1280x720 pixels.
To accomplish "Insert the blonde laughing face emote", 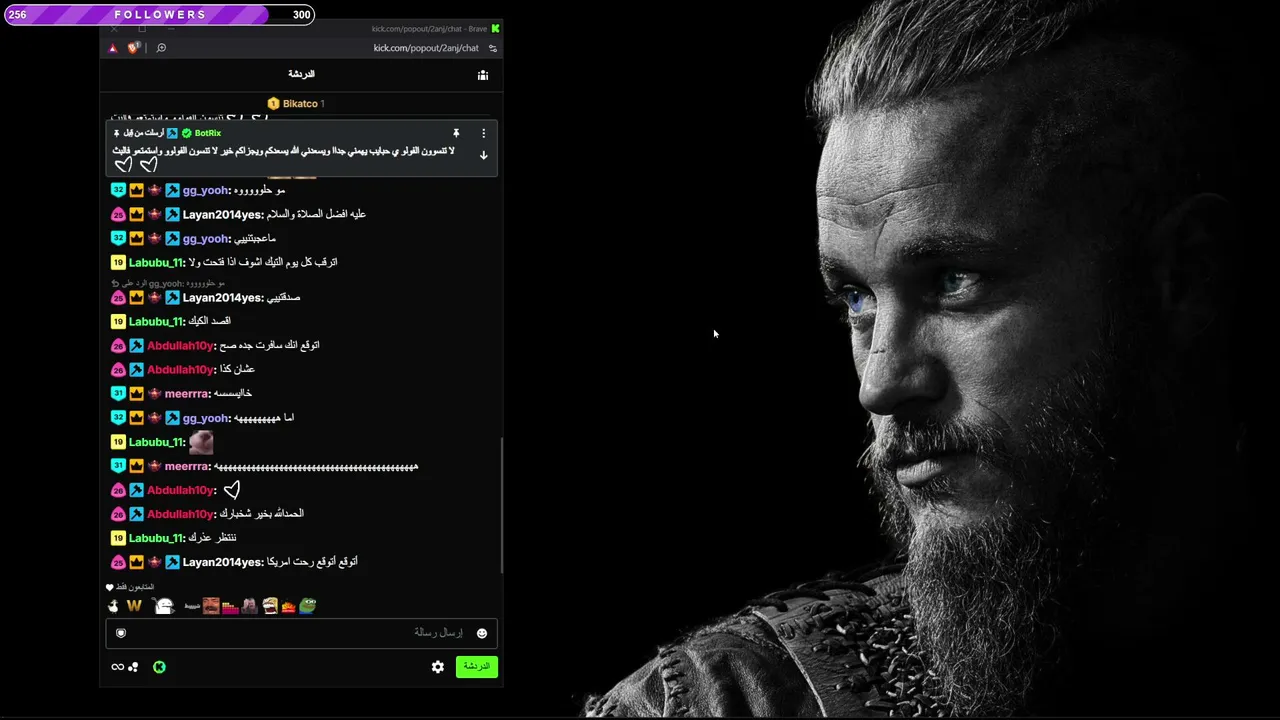I will pos(269,605).
